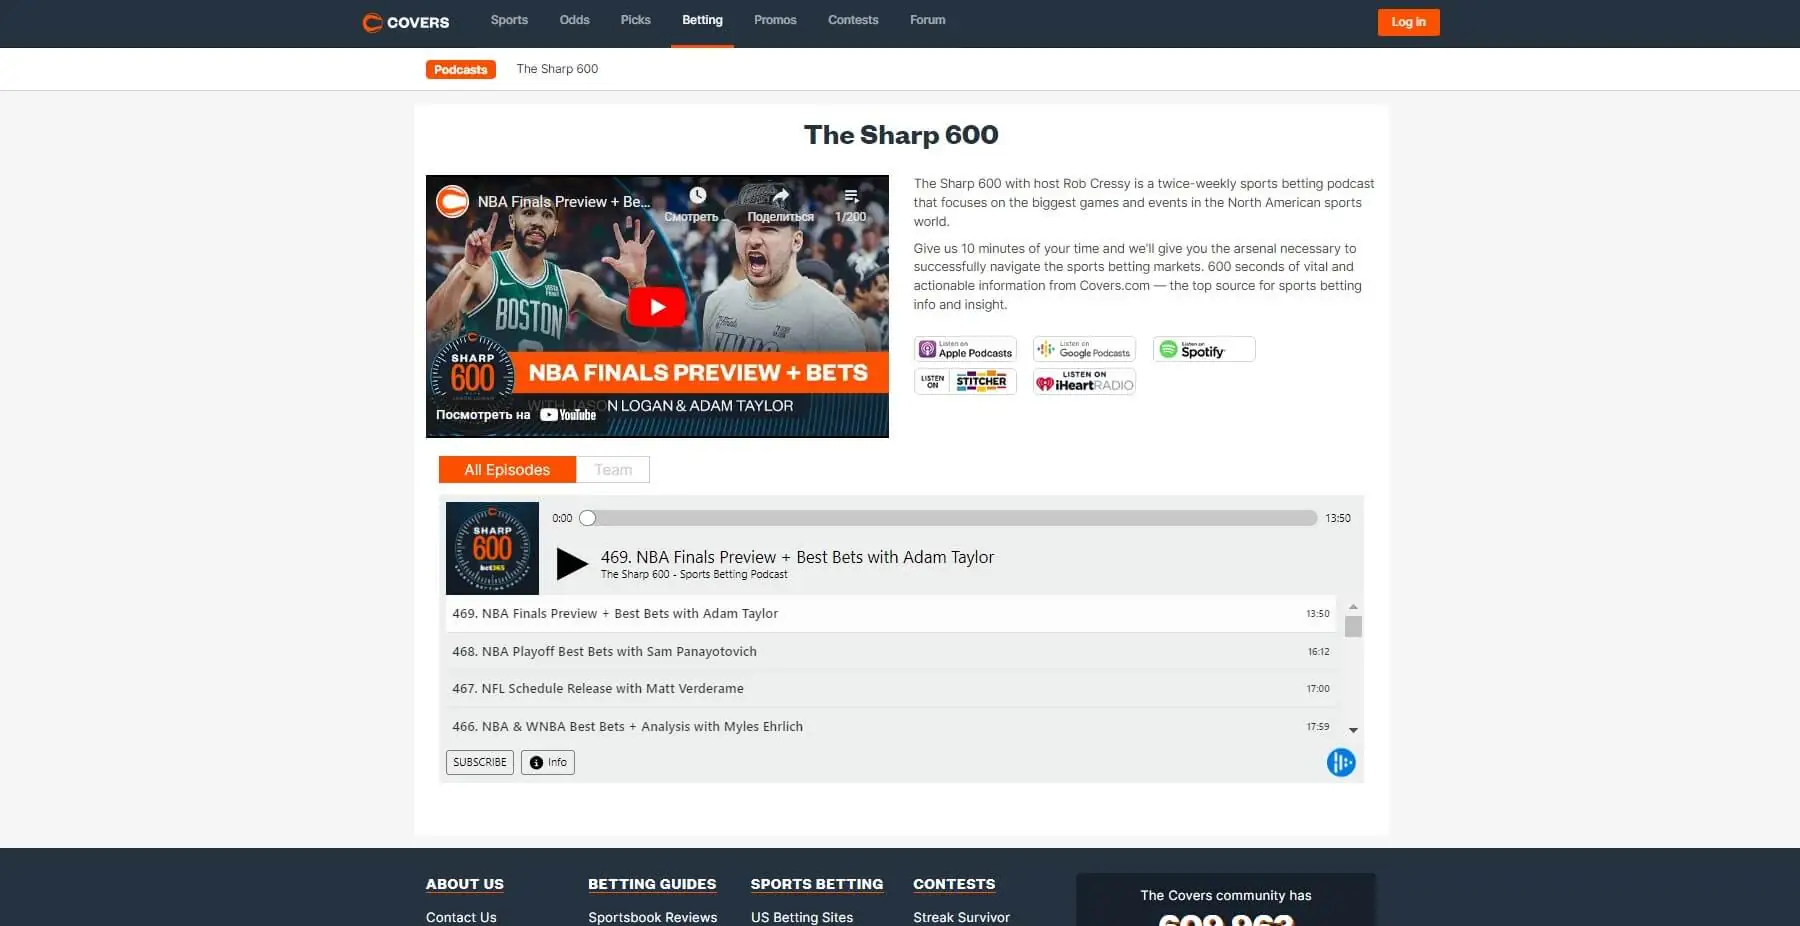Image resolution: width=1800 pixels, height=926 pixels.
Task: Click the YouTube share arrow icon
Action: tap(780, 196)
